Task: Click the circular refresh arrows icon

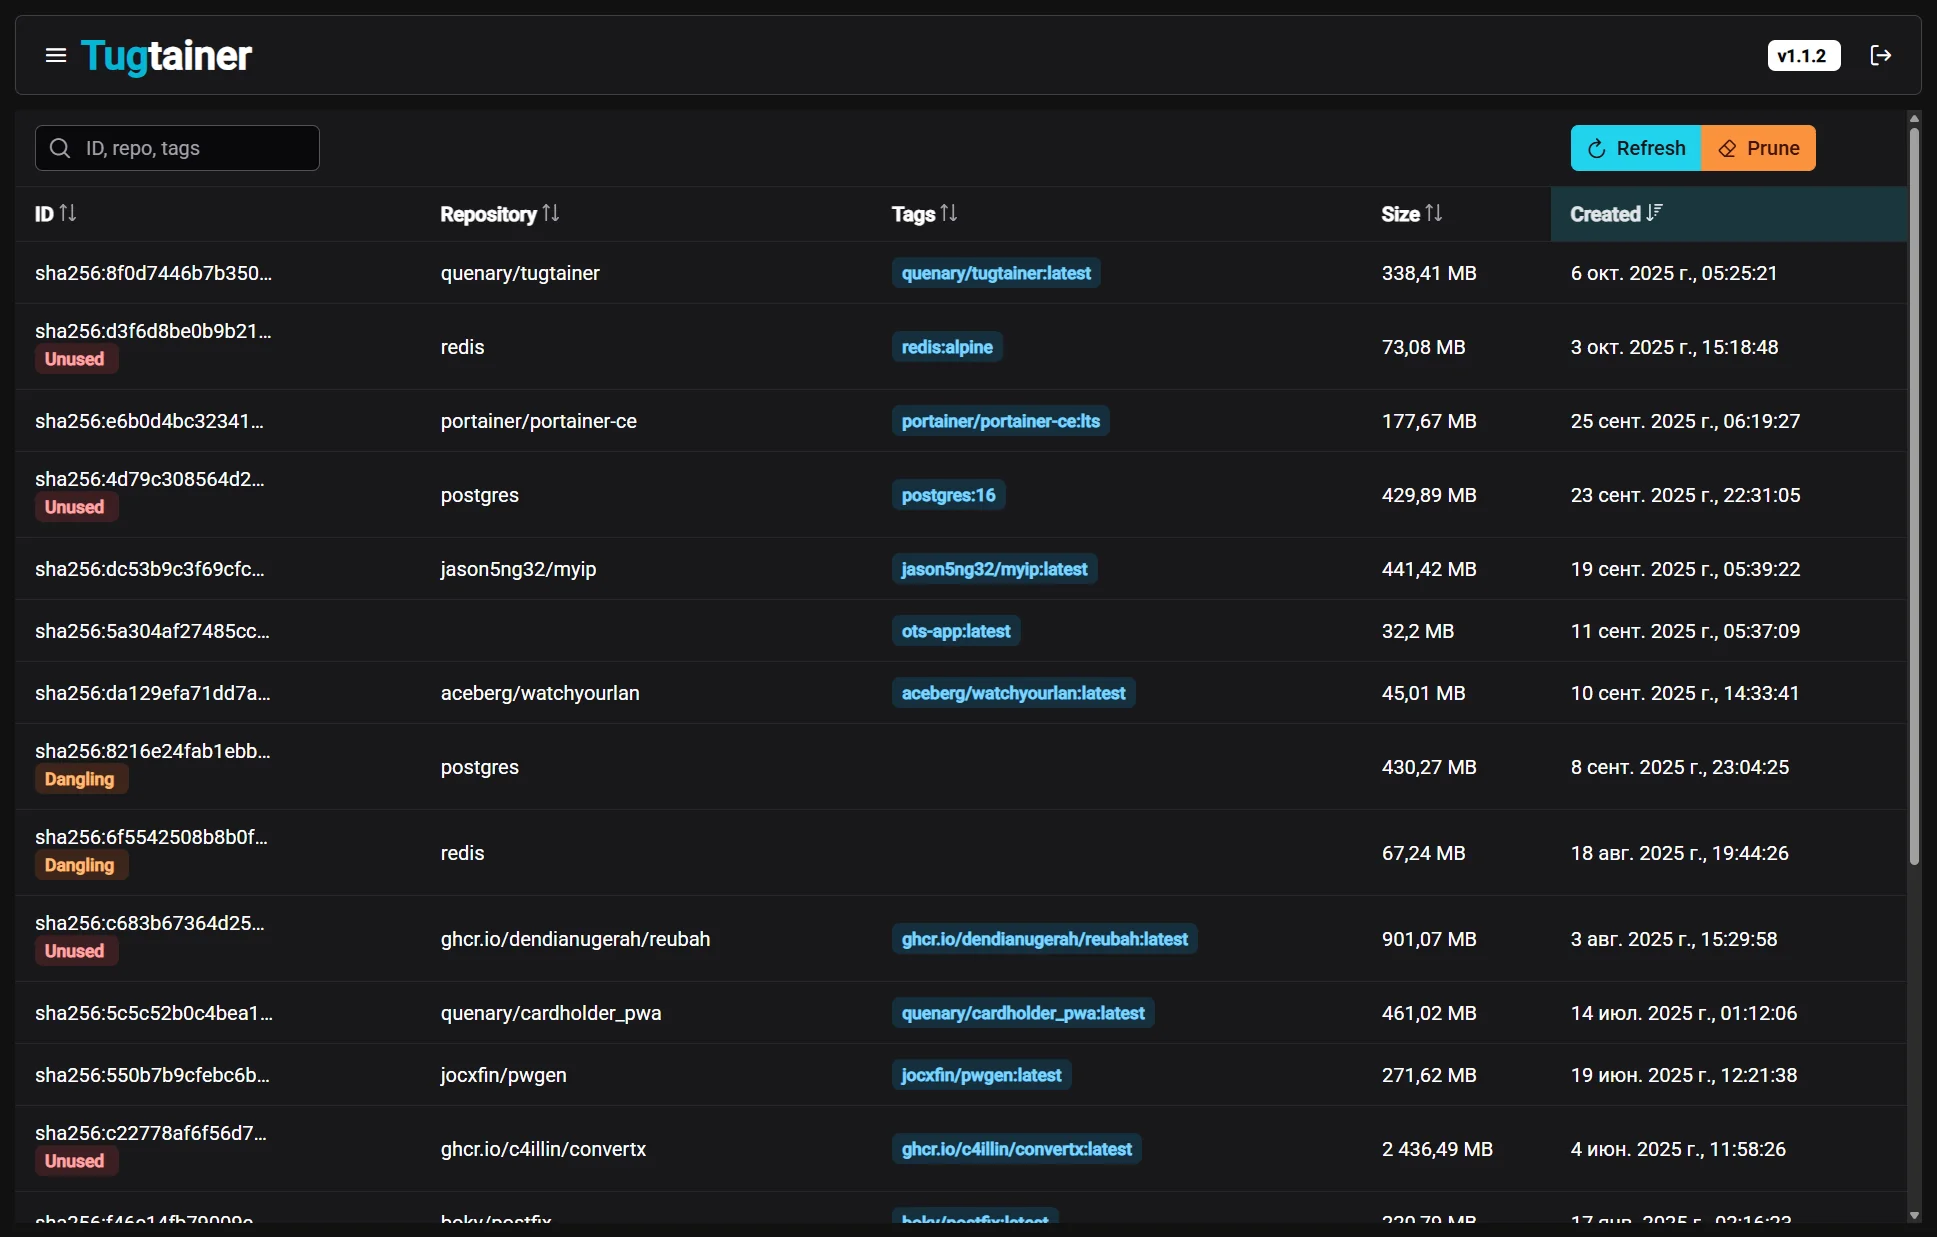Action: 1596,148
